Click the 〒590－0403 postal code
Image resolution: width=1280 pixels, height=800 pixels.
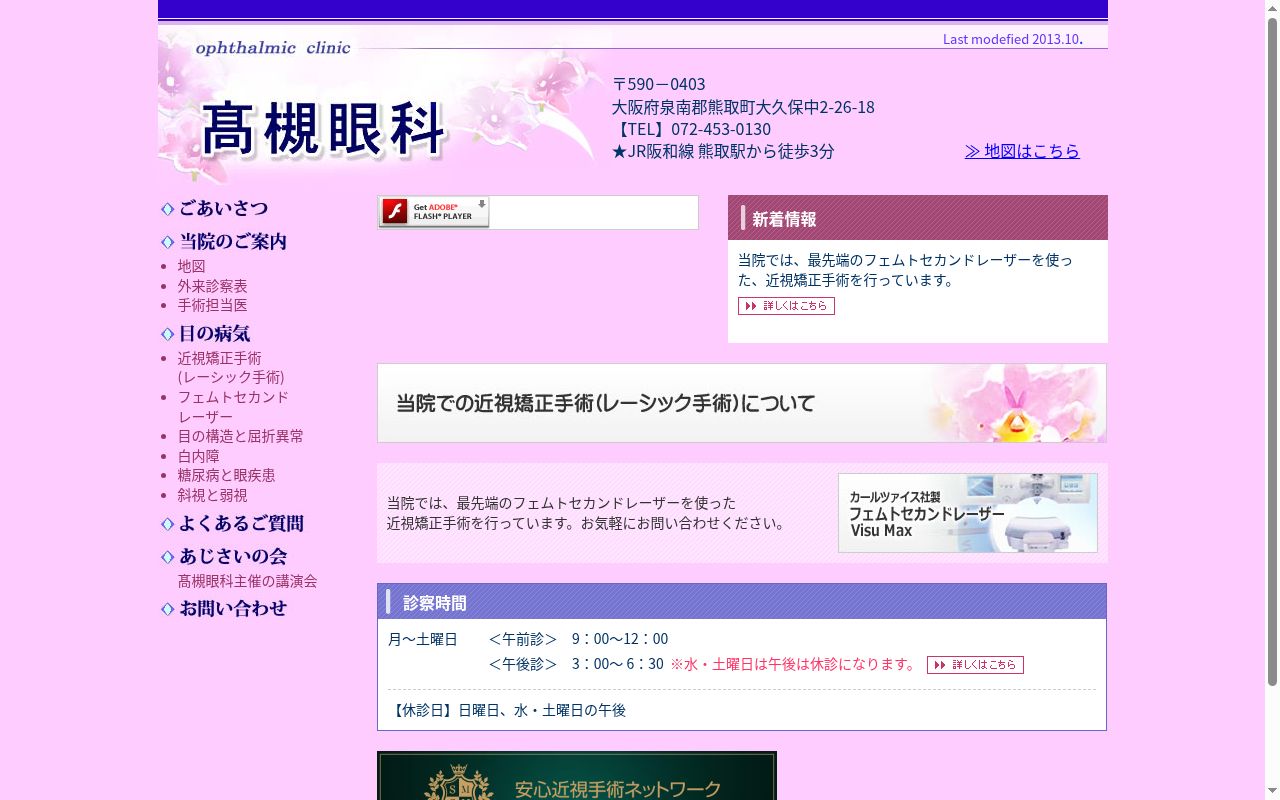click(659, 84)
